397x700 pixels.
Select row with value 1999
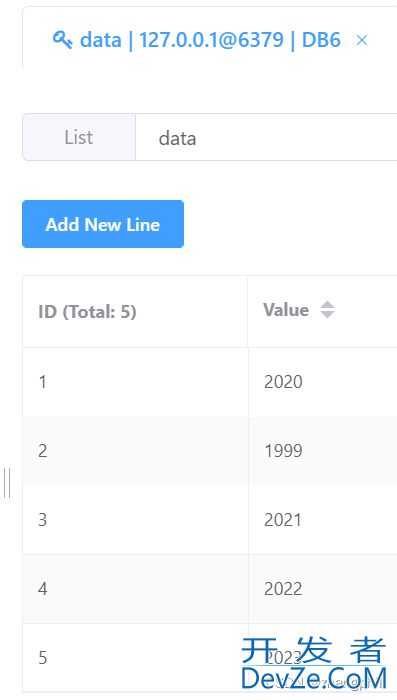pyautogui.click(x=210, y=451)
